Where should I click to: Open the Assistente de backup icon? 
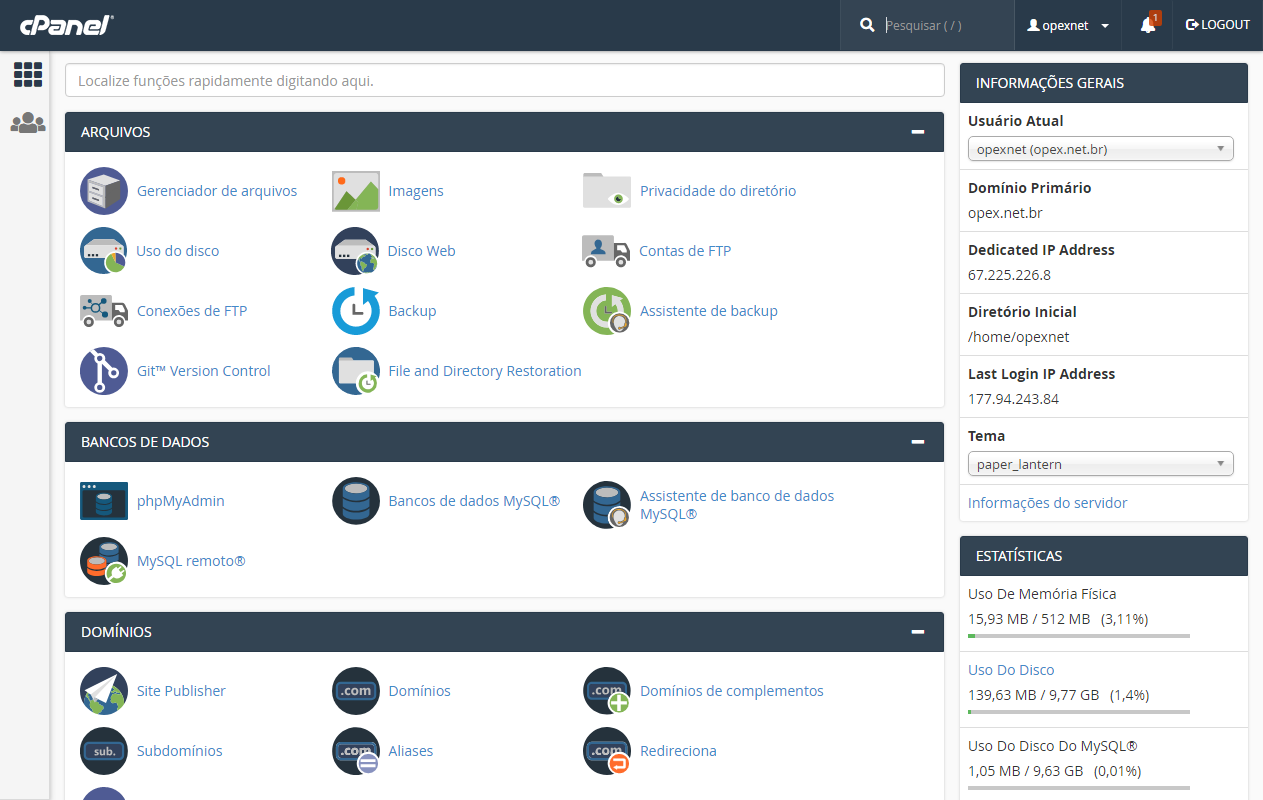point(607,311)
